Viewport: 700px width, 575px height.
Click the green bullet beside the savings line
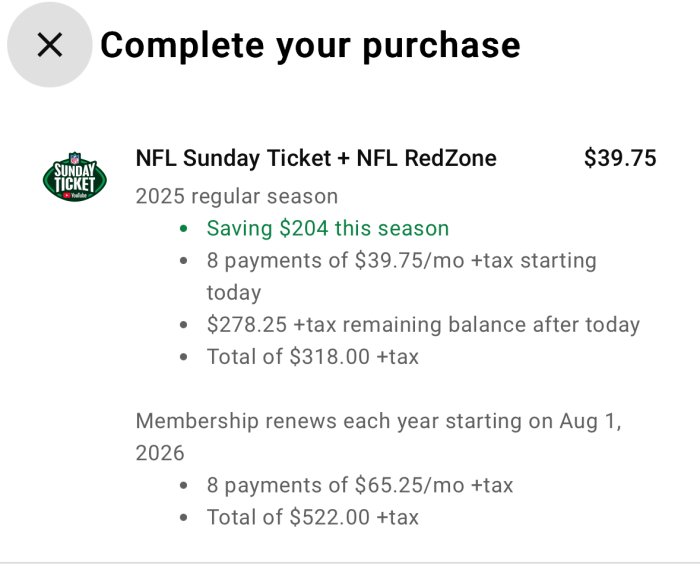(183, 229)
